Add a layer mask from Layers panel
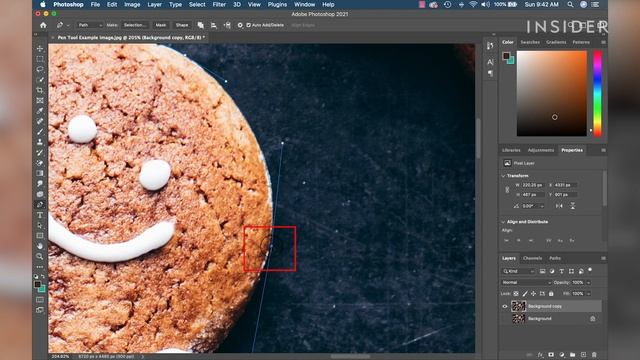Viewport: 640px width, 360px height. 551,355
